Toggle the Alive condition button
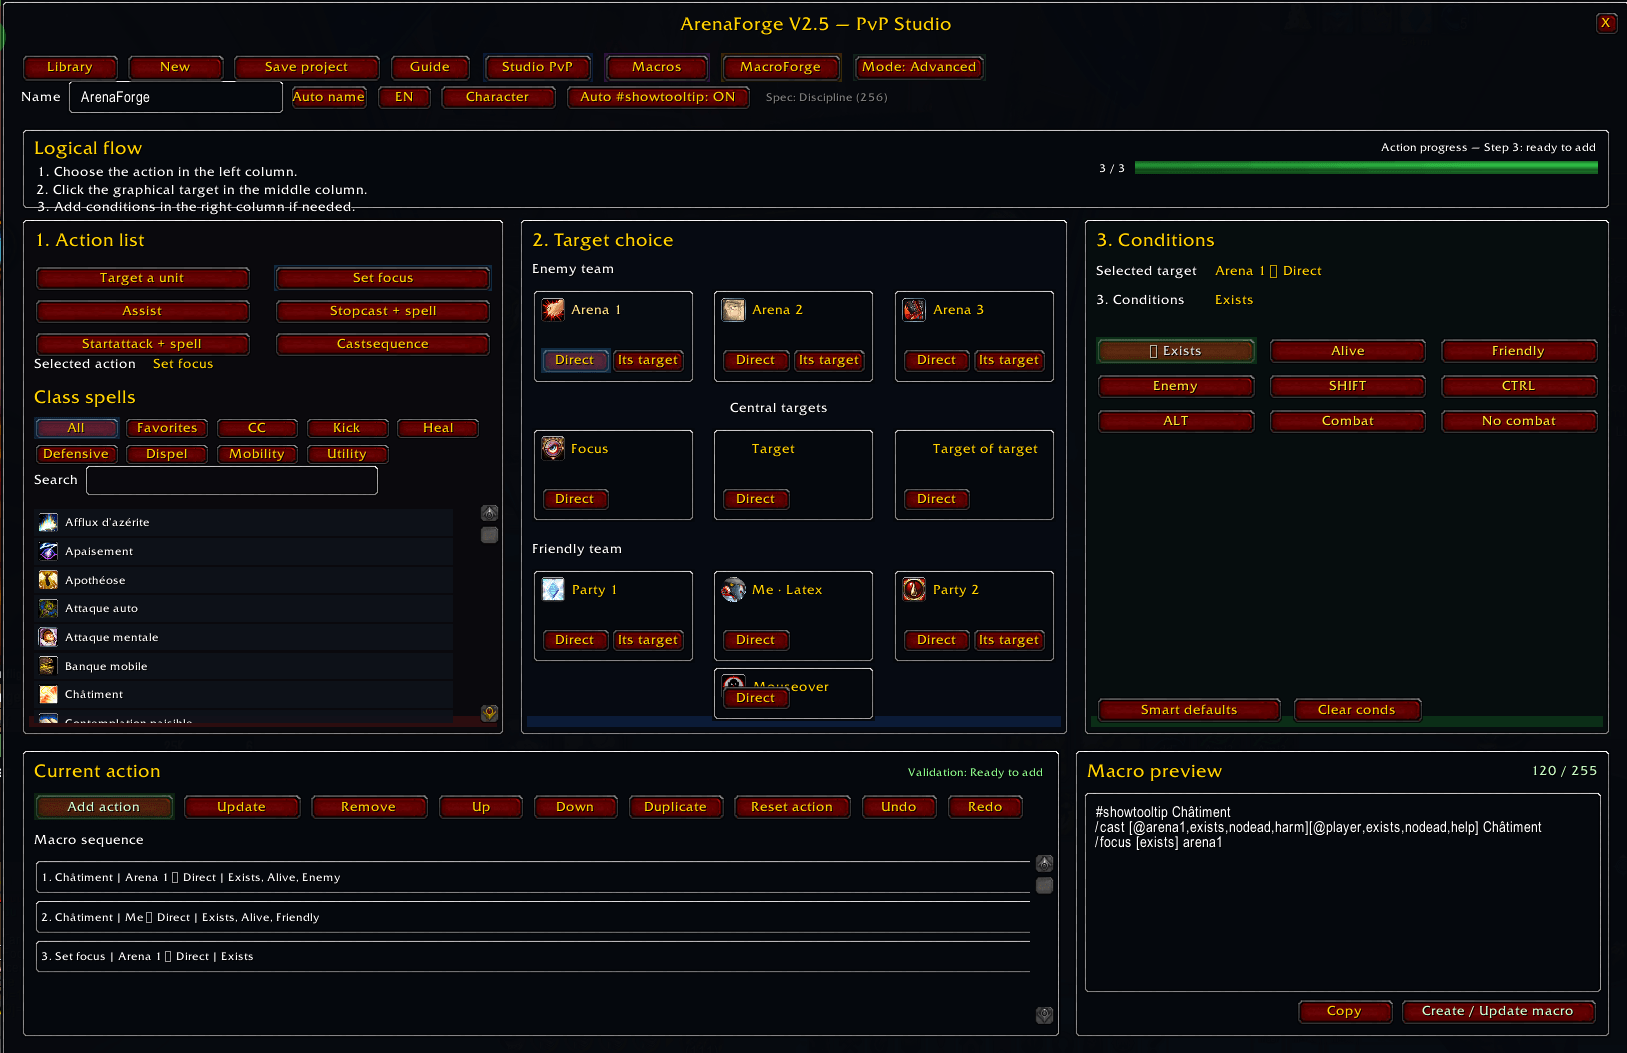The height and width of the screenshot is (1053, 1627). click(x=1347, y=351)
